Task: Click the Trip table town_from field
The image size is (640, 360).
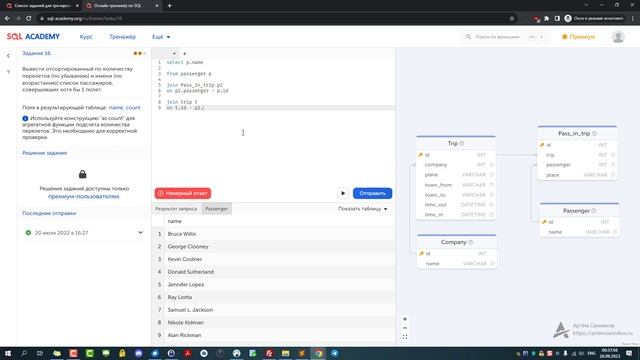Action: pos(456,185)
